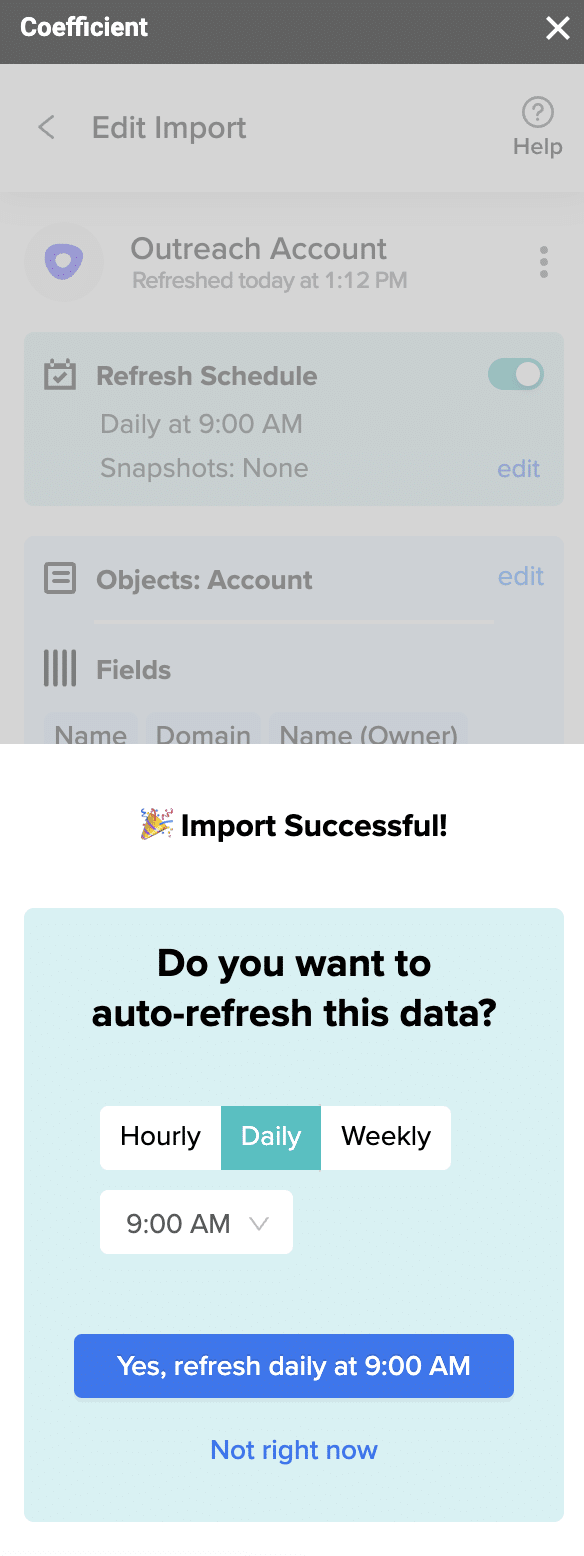
Task: Click edit link next to Objects: Account
Action: tap(521, 576)
